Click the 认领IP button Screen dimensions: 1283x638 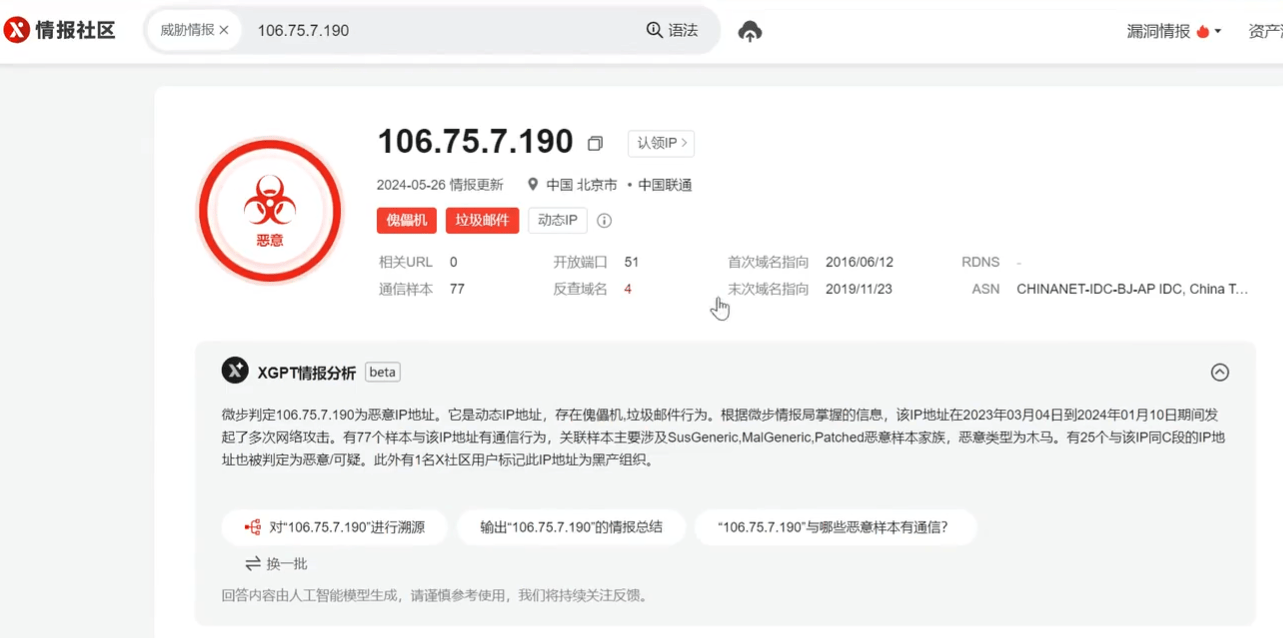coord(661,143)
